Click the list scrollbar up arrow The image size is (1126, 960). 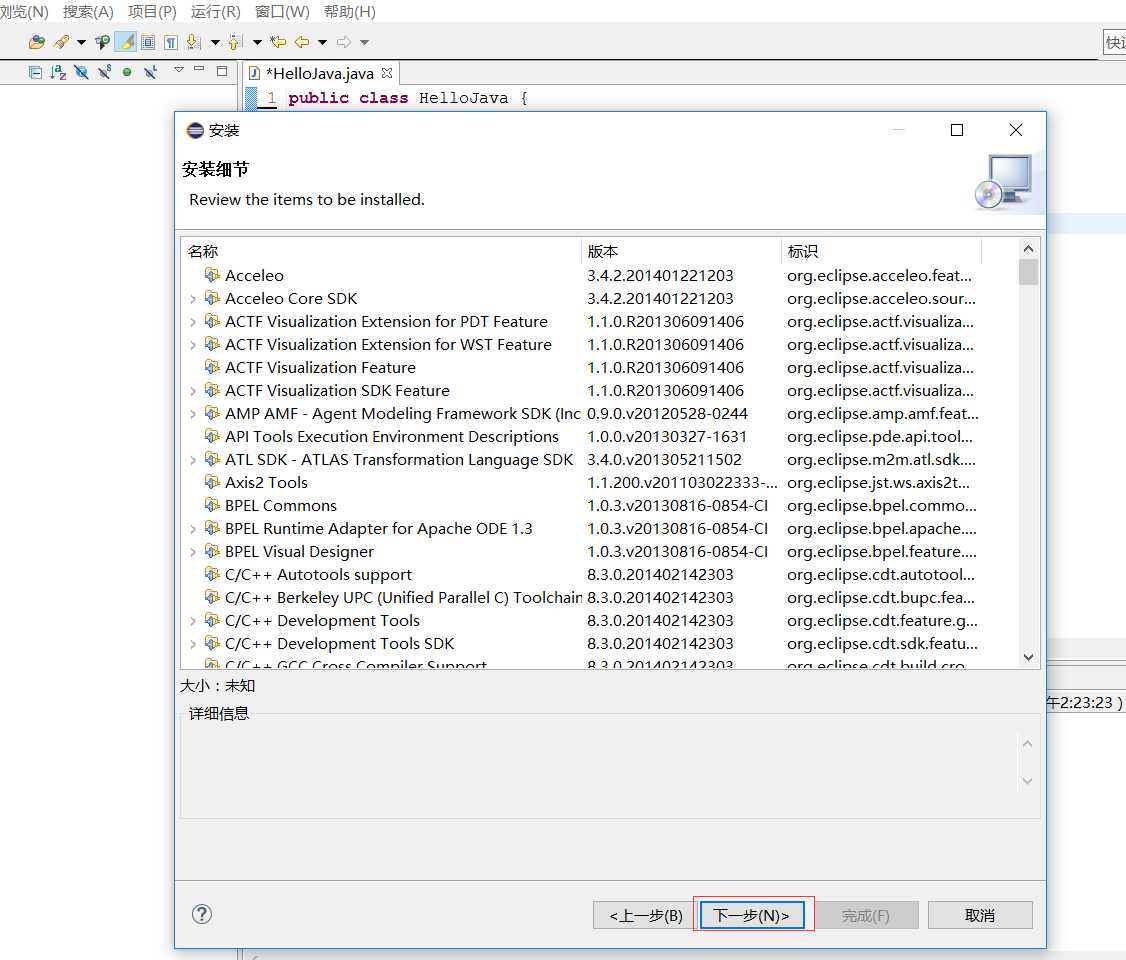1028,248
